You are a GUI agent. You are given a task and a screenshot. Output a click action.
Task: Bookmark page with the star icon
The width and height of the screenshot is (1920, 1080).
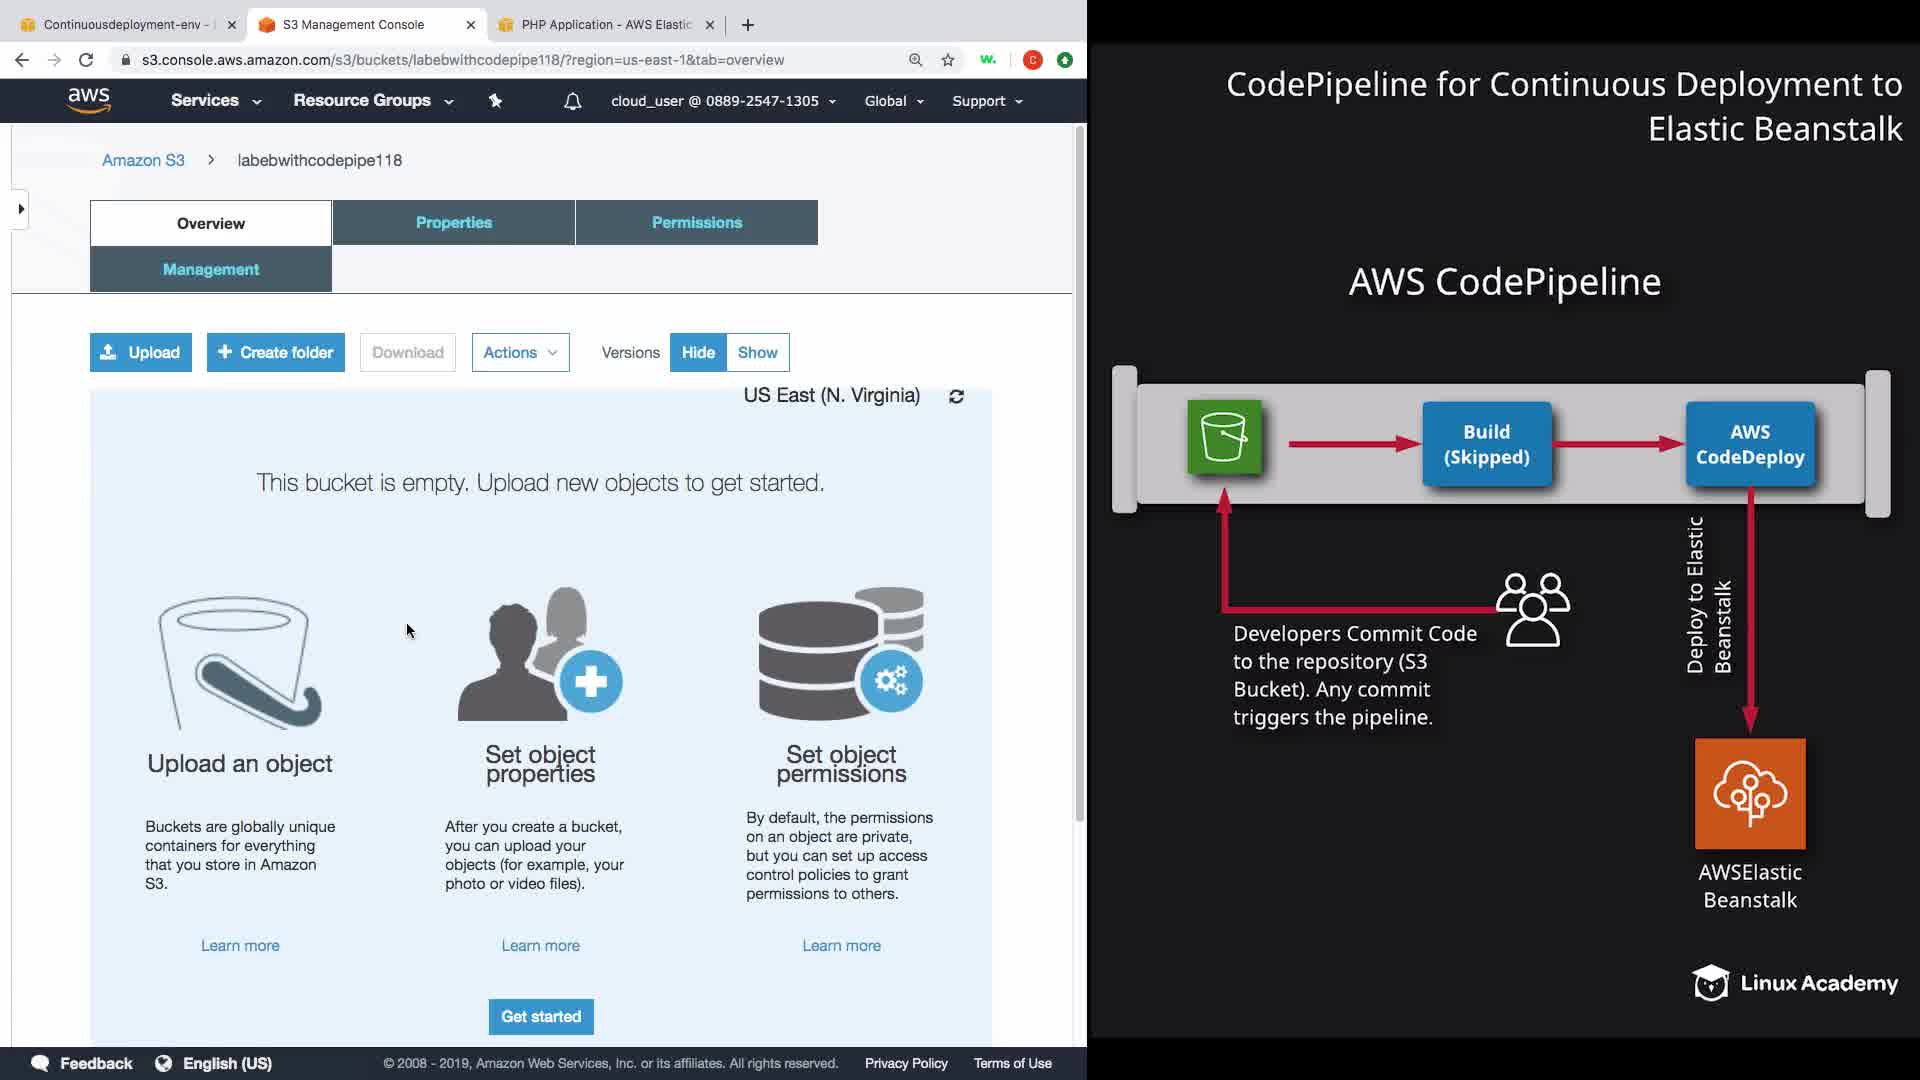[x=948, y=60]
